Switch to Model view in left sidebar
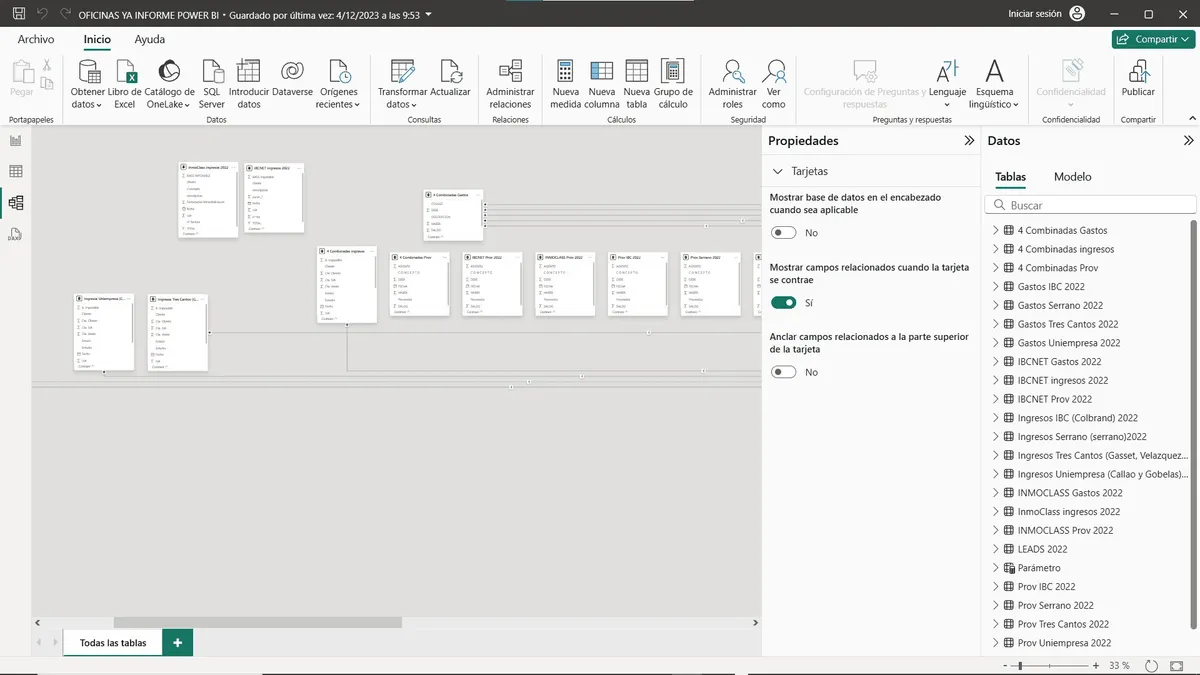The height and width of the screenshot is (675, 1200). (15, 202)
